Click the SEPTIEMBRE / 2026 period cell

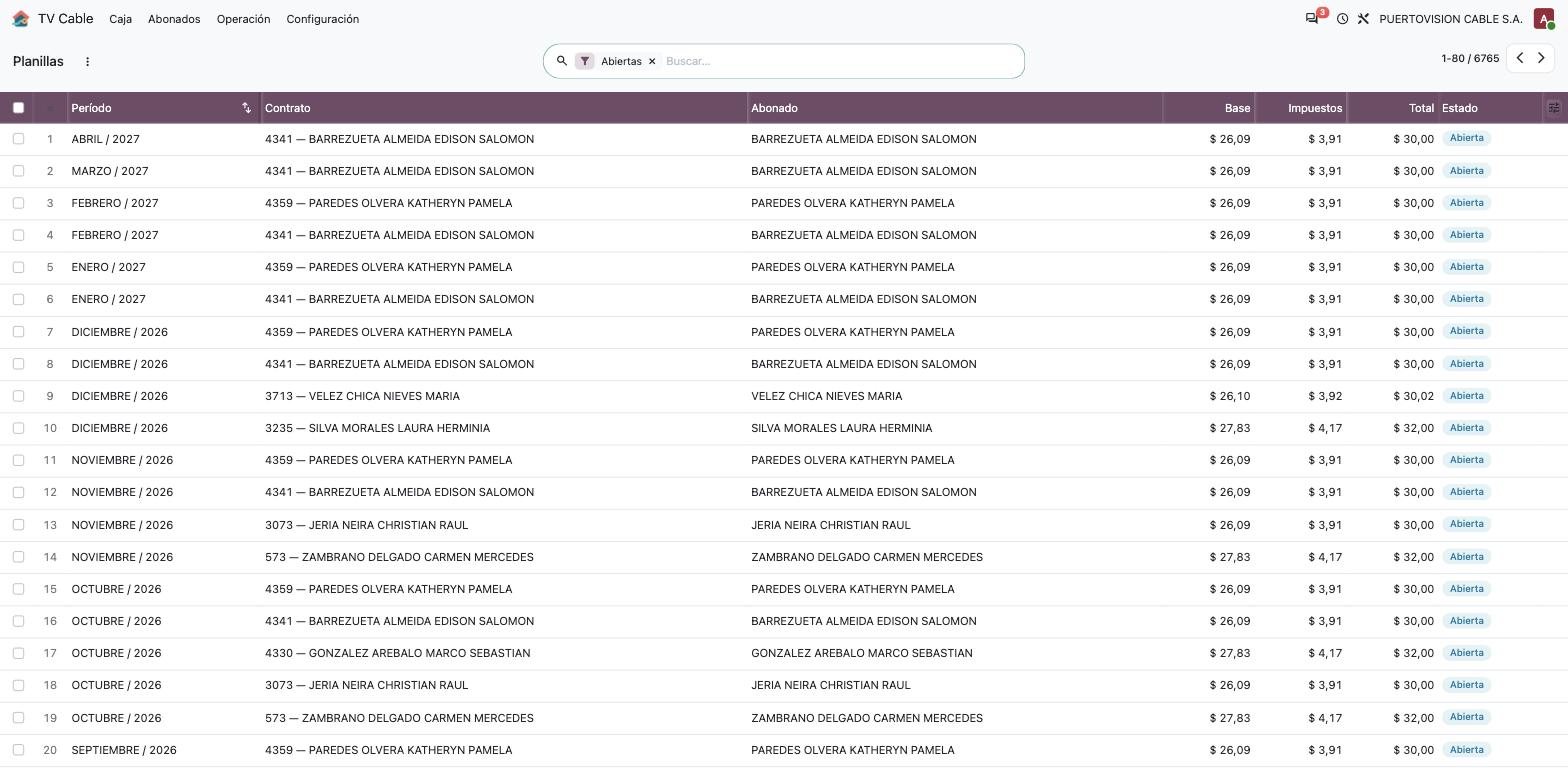click(124, 750)
